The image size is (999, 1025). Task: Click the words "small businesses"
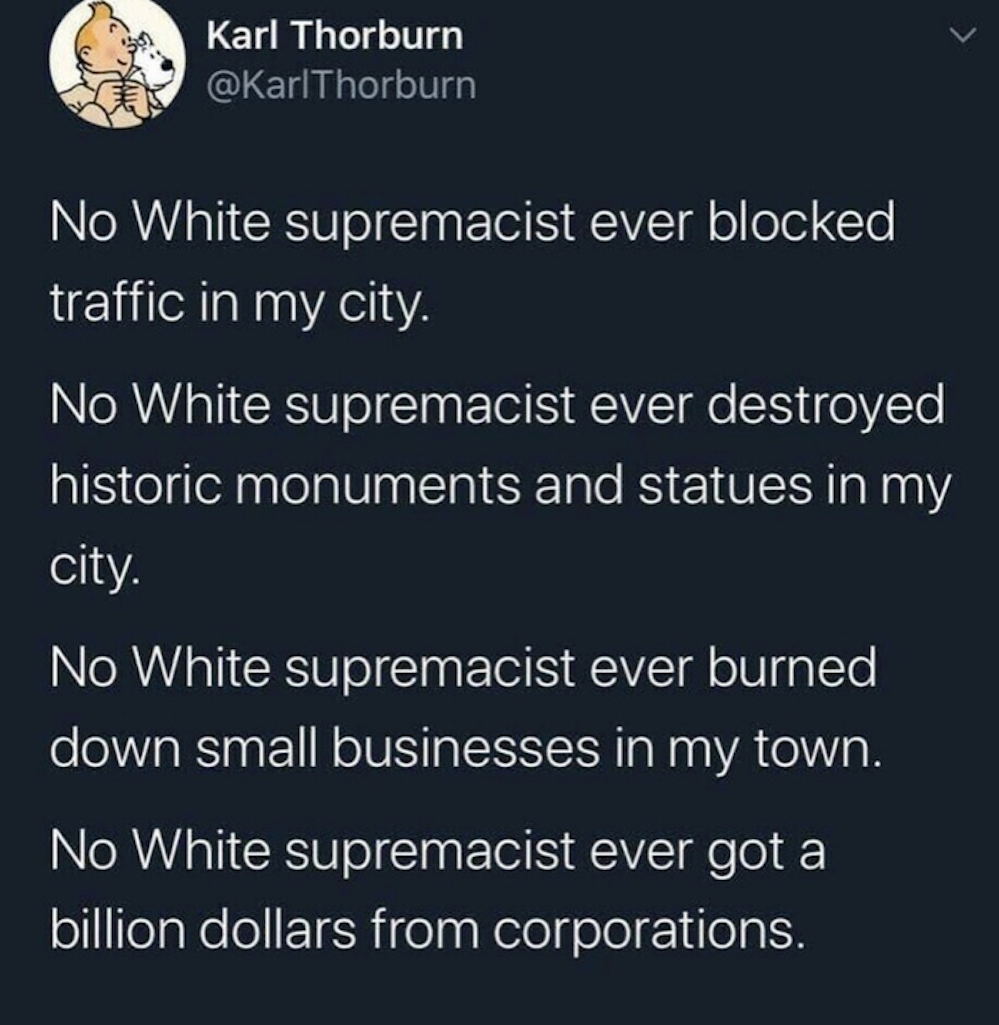(x=397, y=749)
